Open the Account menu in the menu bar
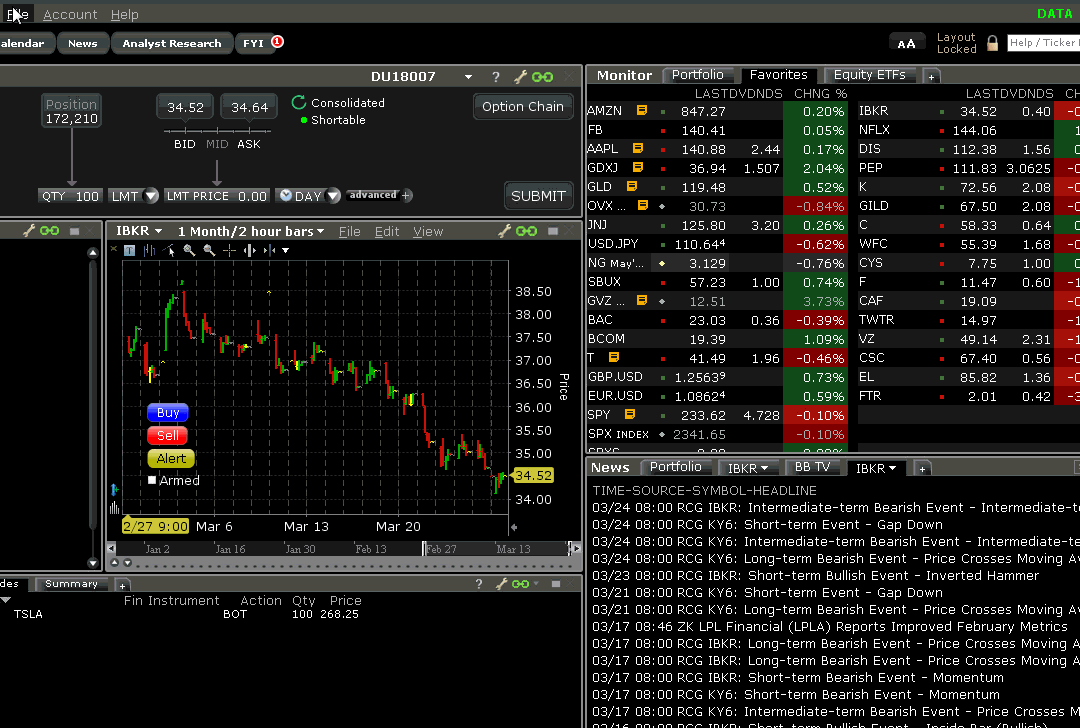Screen dimensions: 1080x728 tap(70, 14)
